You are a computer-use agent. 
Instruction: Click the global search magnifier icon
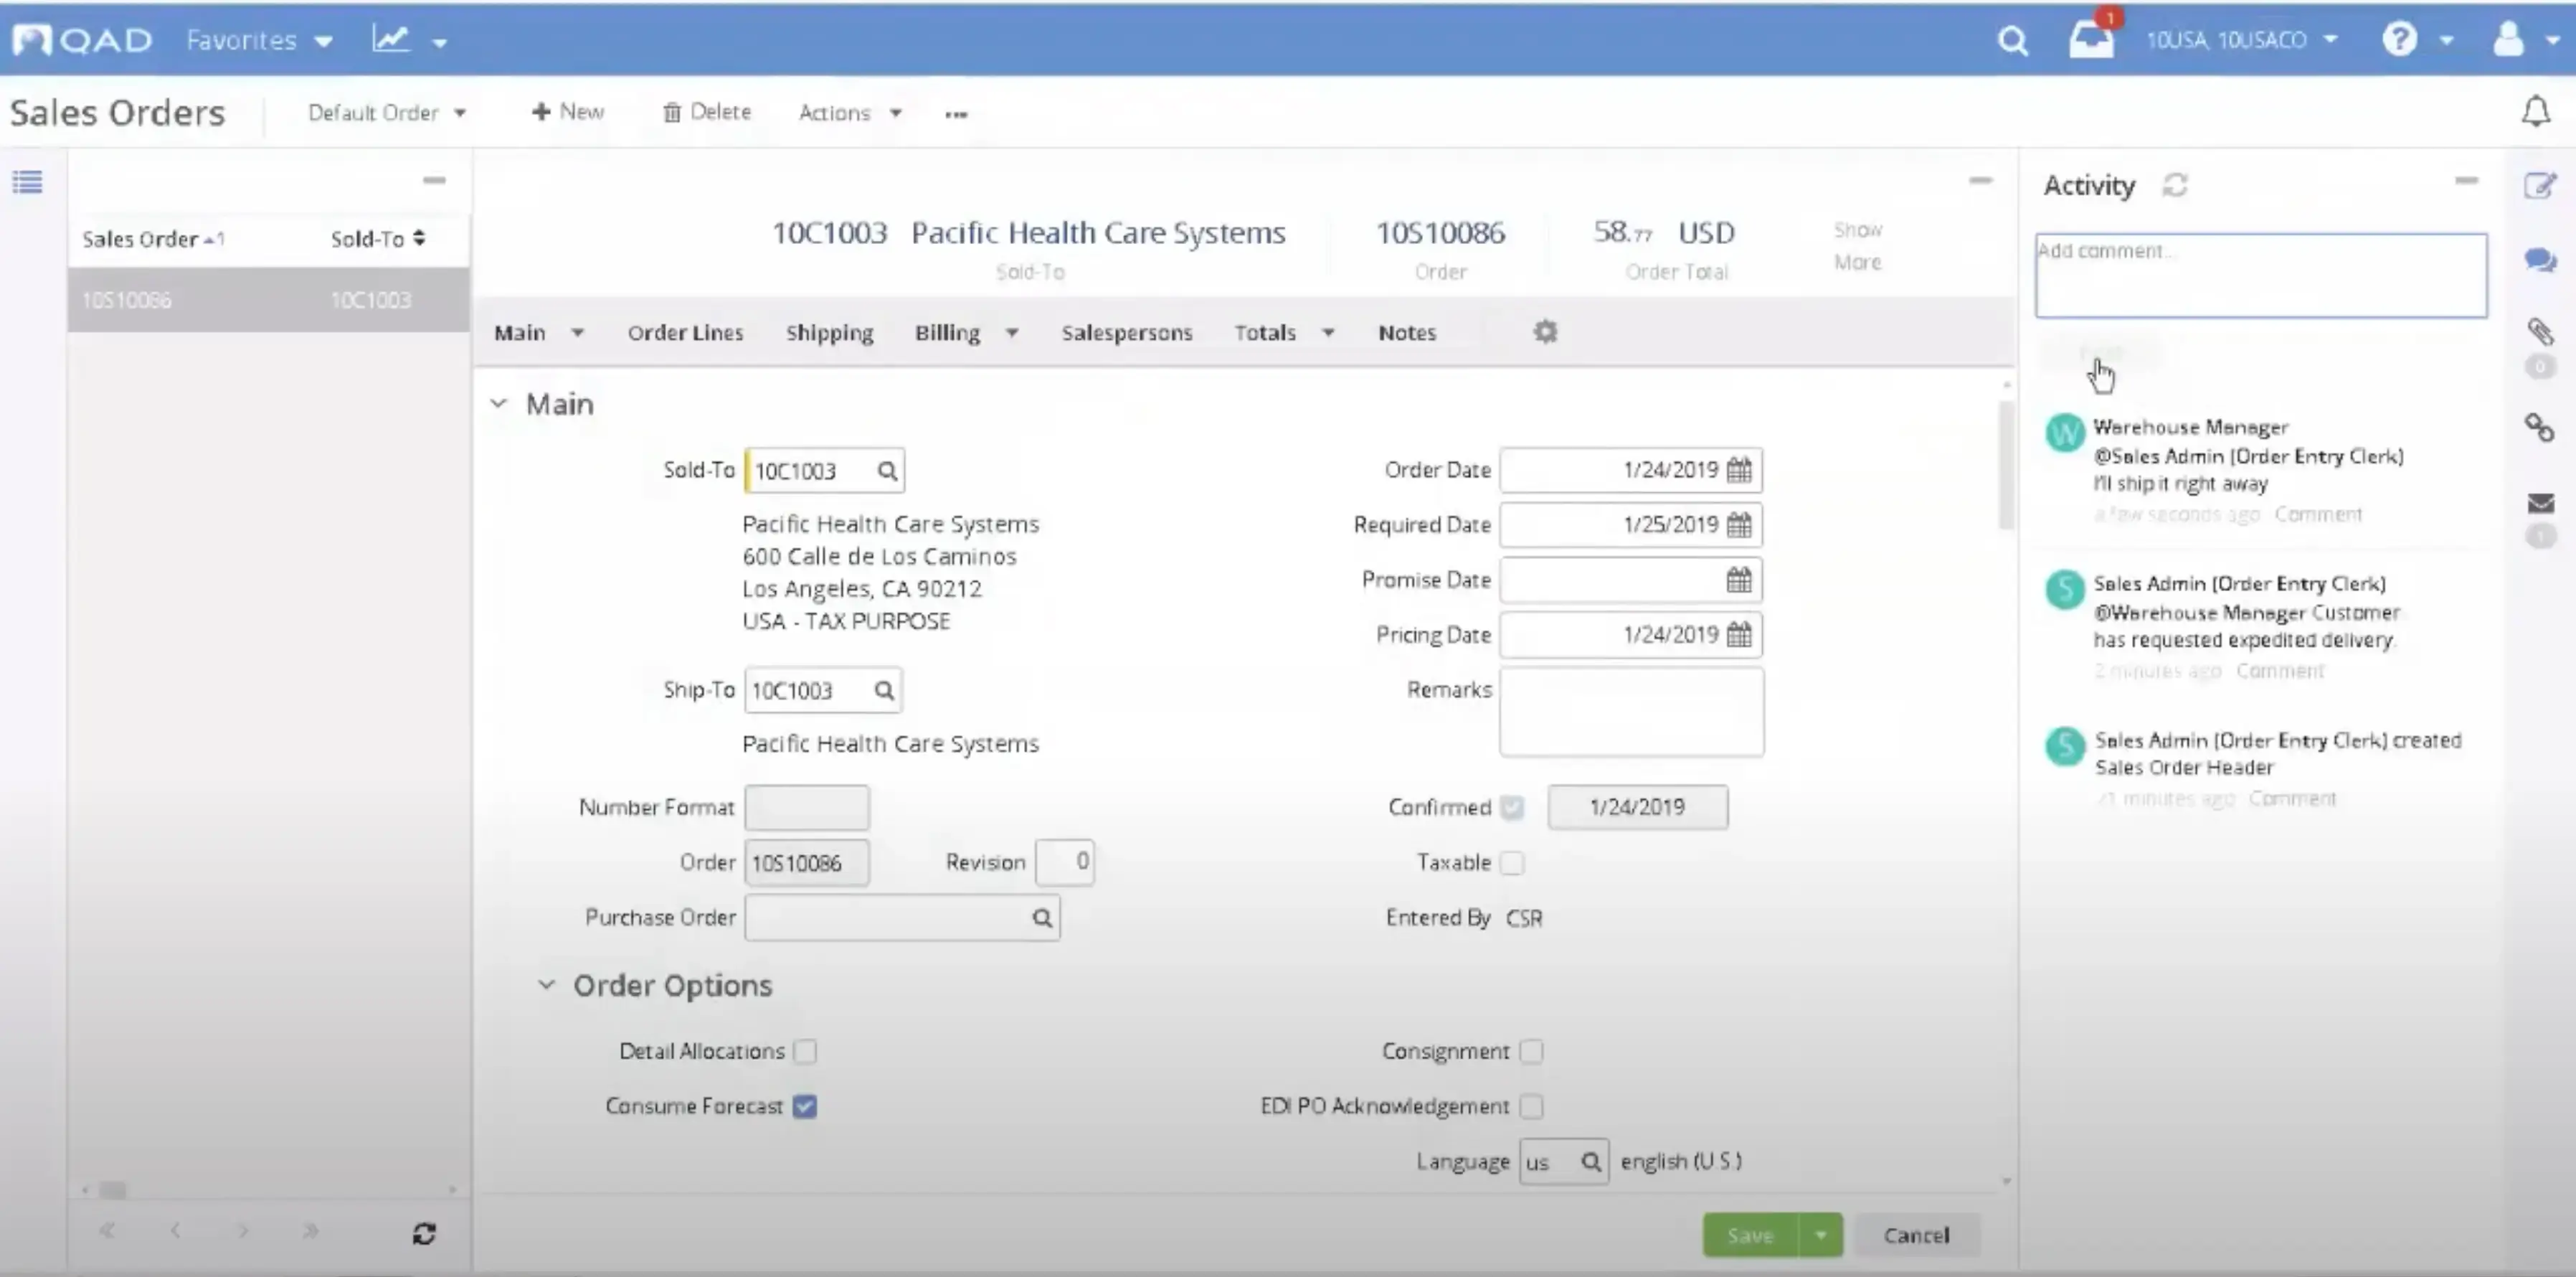[2013, 40]
